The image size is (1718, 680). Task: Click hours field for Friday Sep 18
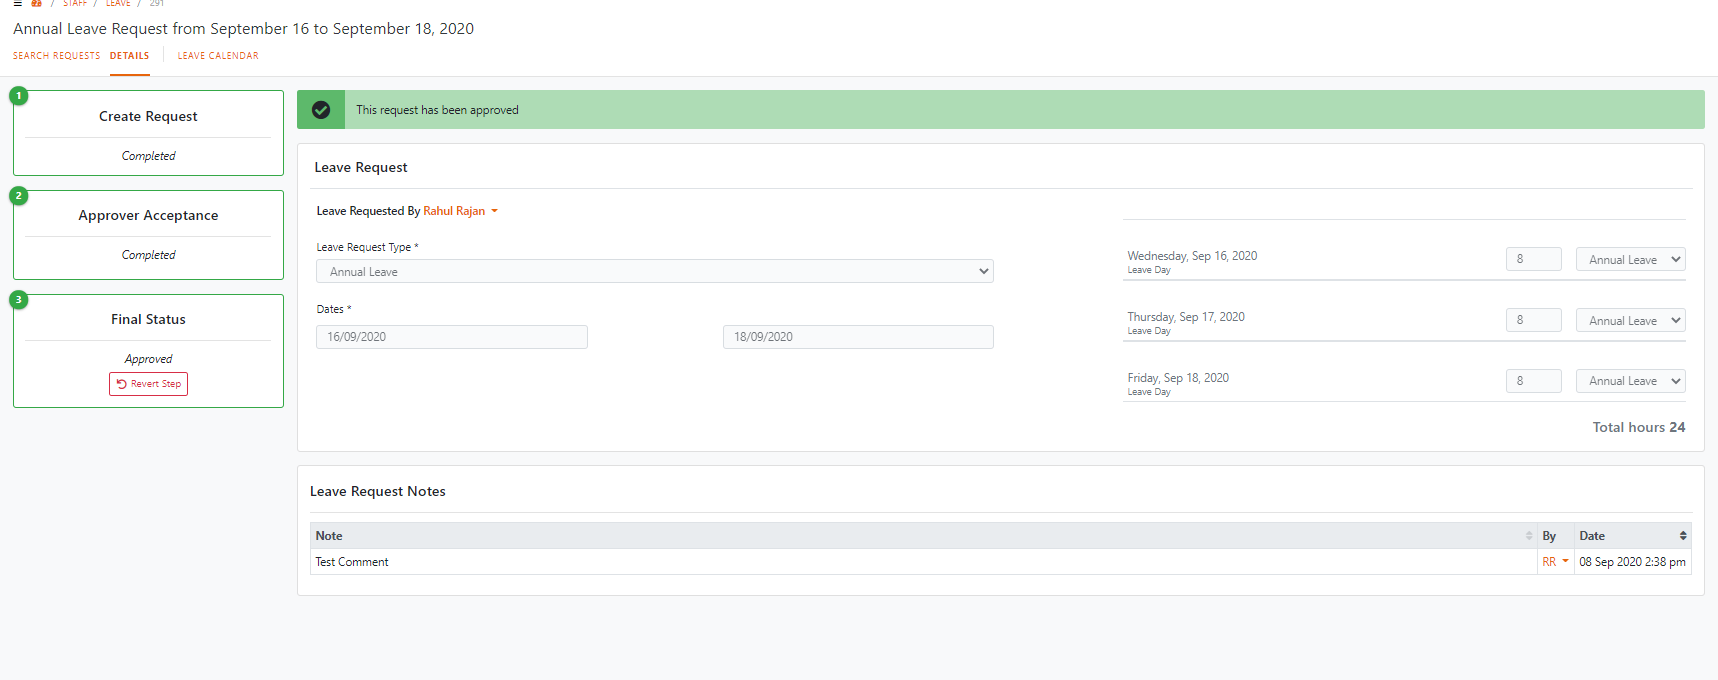pos(1533,381)
